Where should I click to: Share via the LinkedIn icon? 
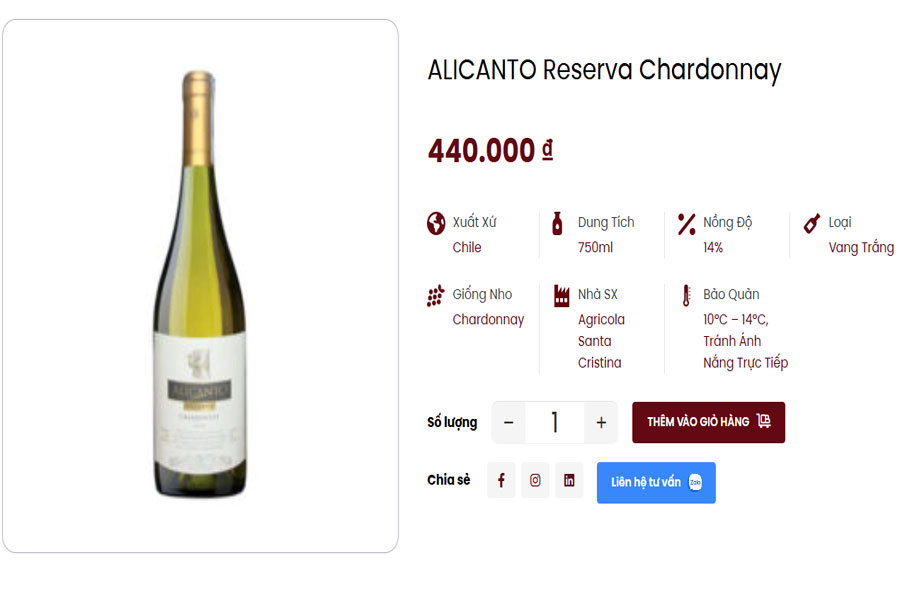[569, 480]
